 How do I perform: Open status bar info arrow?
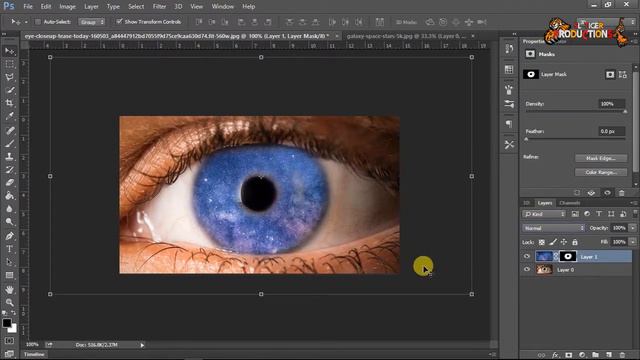142,345
